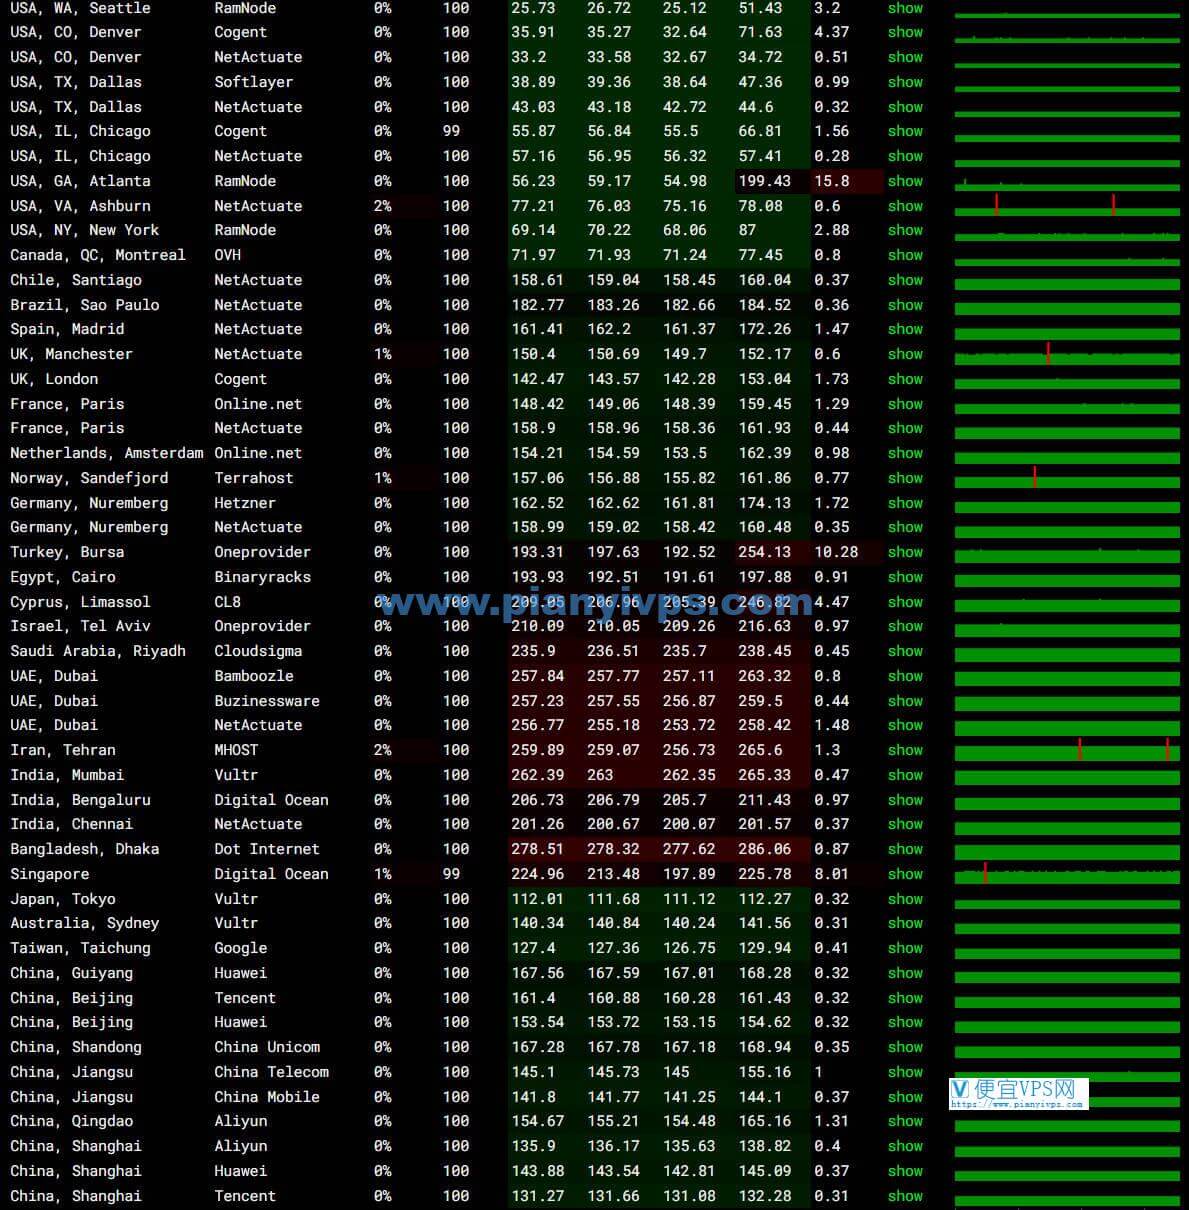Click show for Saudi Arabia Riyadh
Image resolution: width=1189 pixels, height=1210 pixels.
905,651
